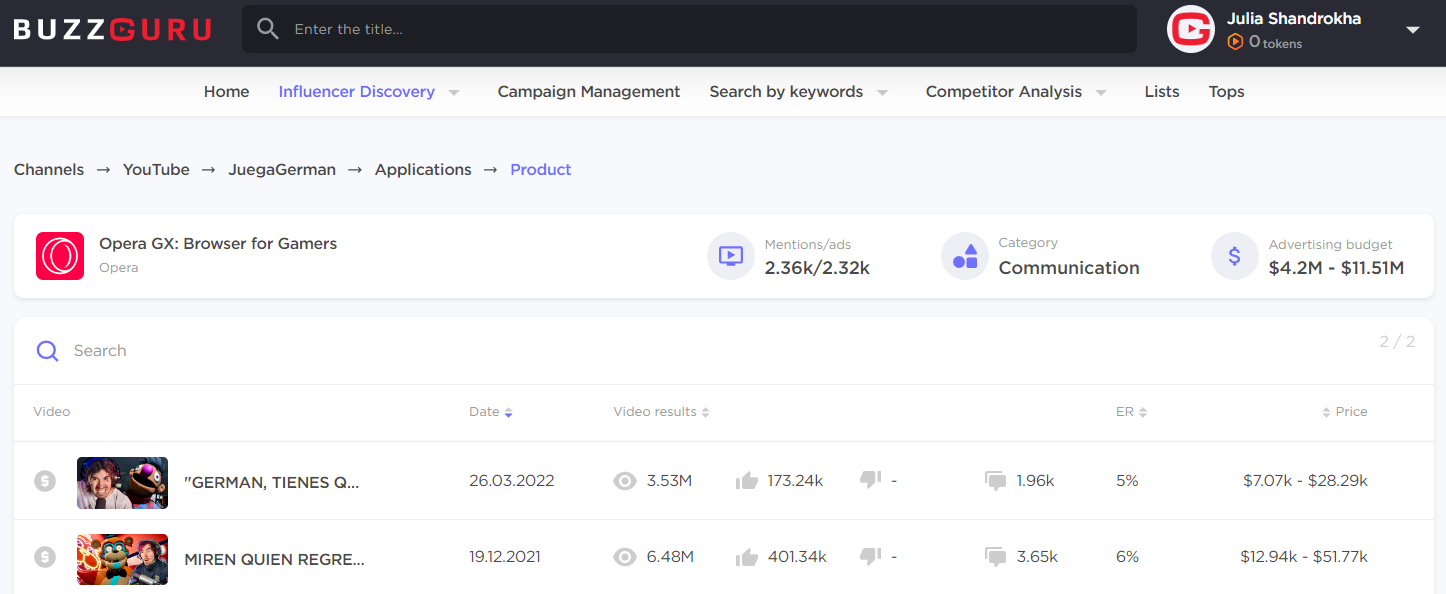The image size is (1446, 594).
Task: Open Tops page
Action: tap(1226, 91)
